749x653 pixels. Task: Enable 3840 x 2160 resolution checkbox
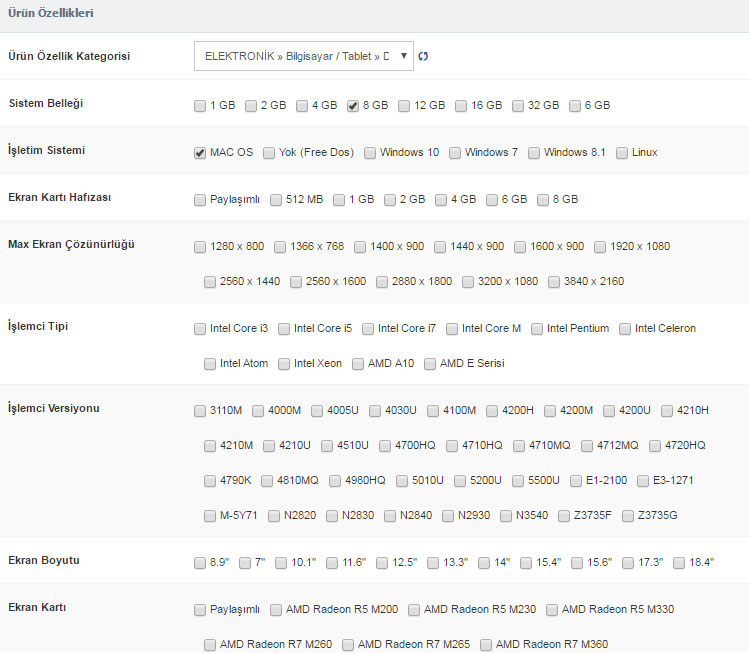click(x=554, y=282)
